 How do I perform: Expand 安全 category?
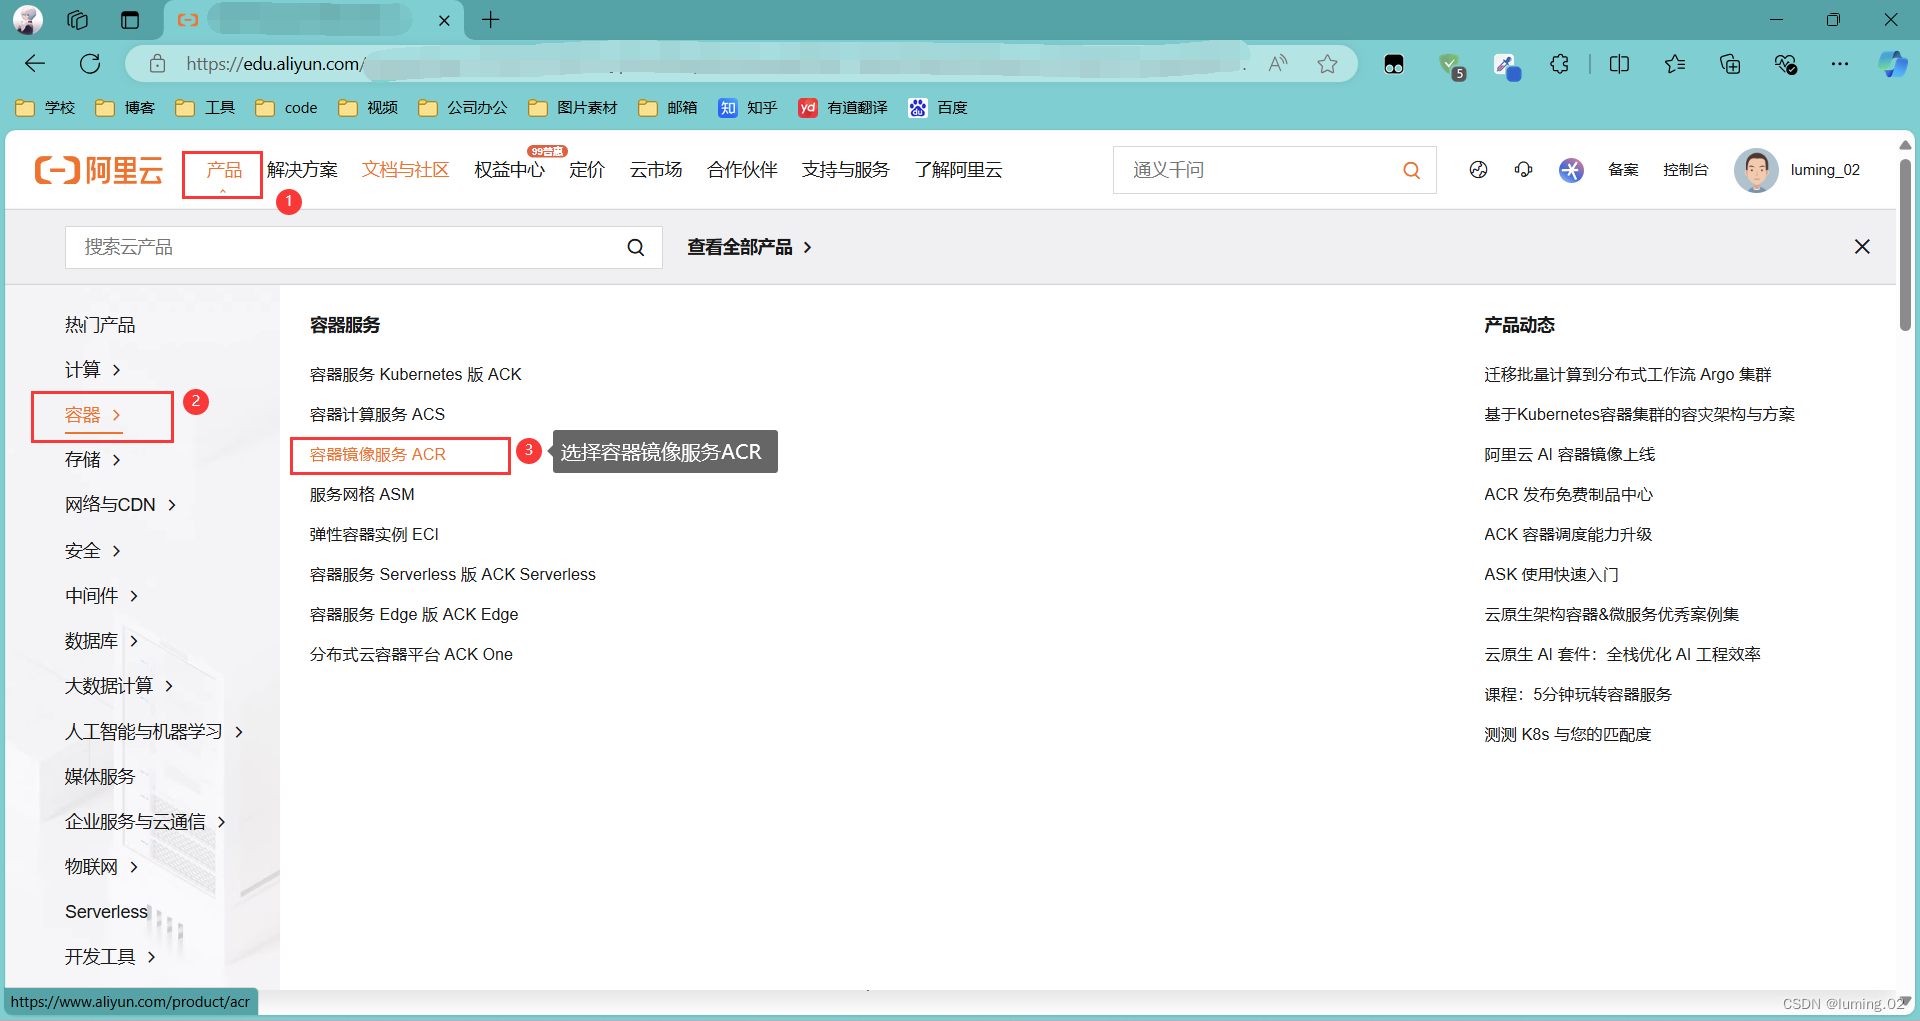(x=93, y=551)
